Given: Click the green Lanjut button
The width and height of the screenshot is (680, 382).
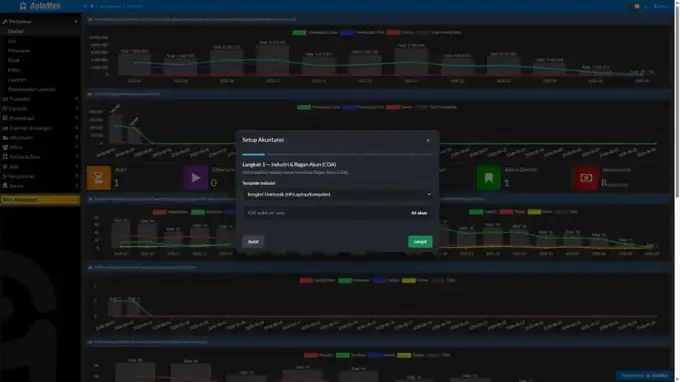Looking at the screenshot, I should tap(420, 242).
